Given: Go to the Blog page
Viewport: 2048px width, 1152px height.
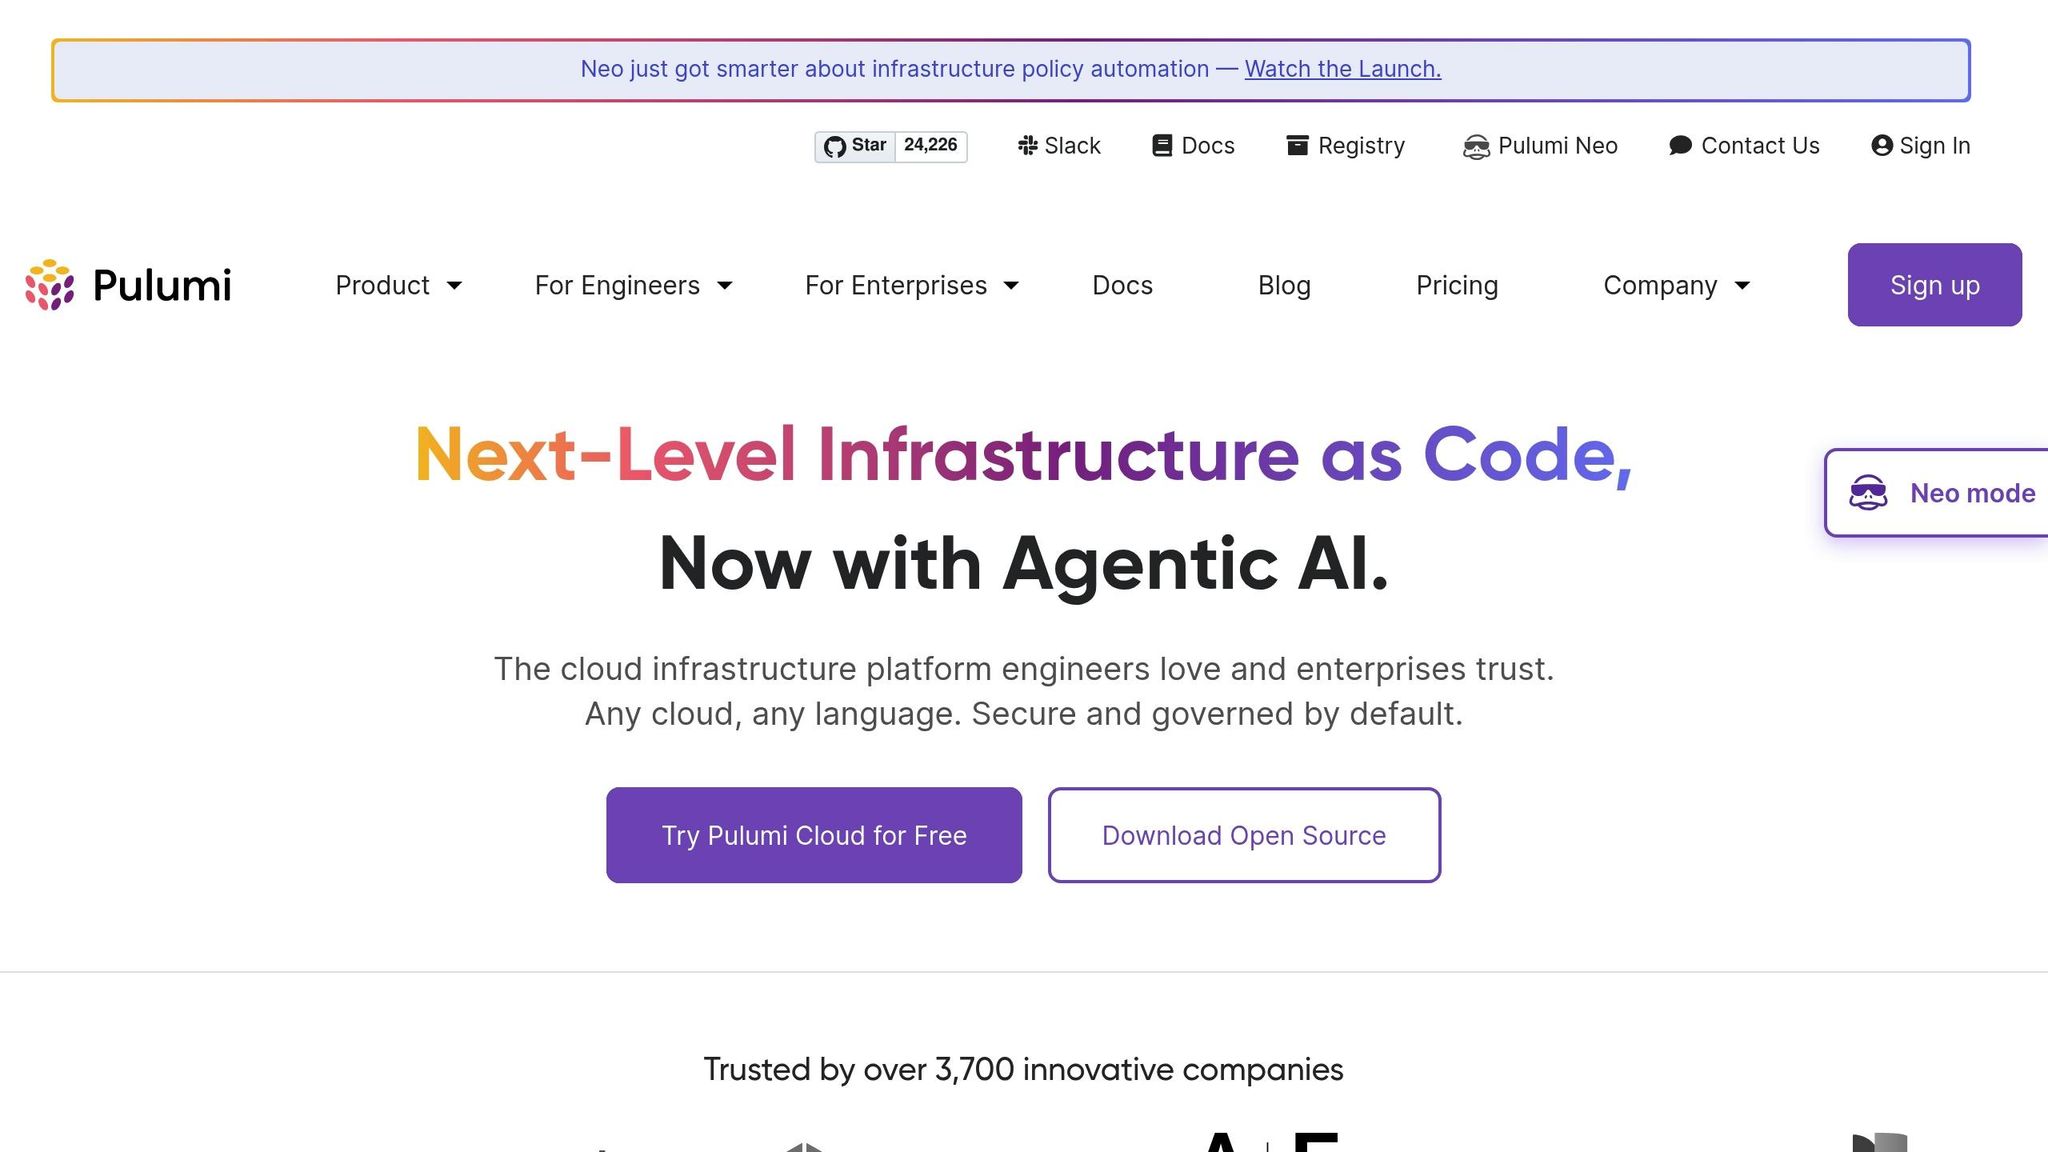Looking at the screenshot, I should [1284, 286].
